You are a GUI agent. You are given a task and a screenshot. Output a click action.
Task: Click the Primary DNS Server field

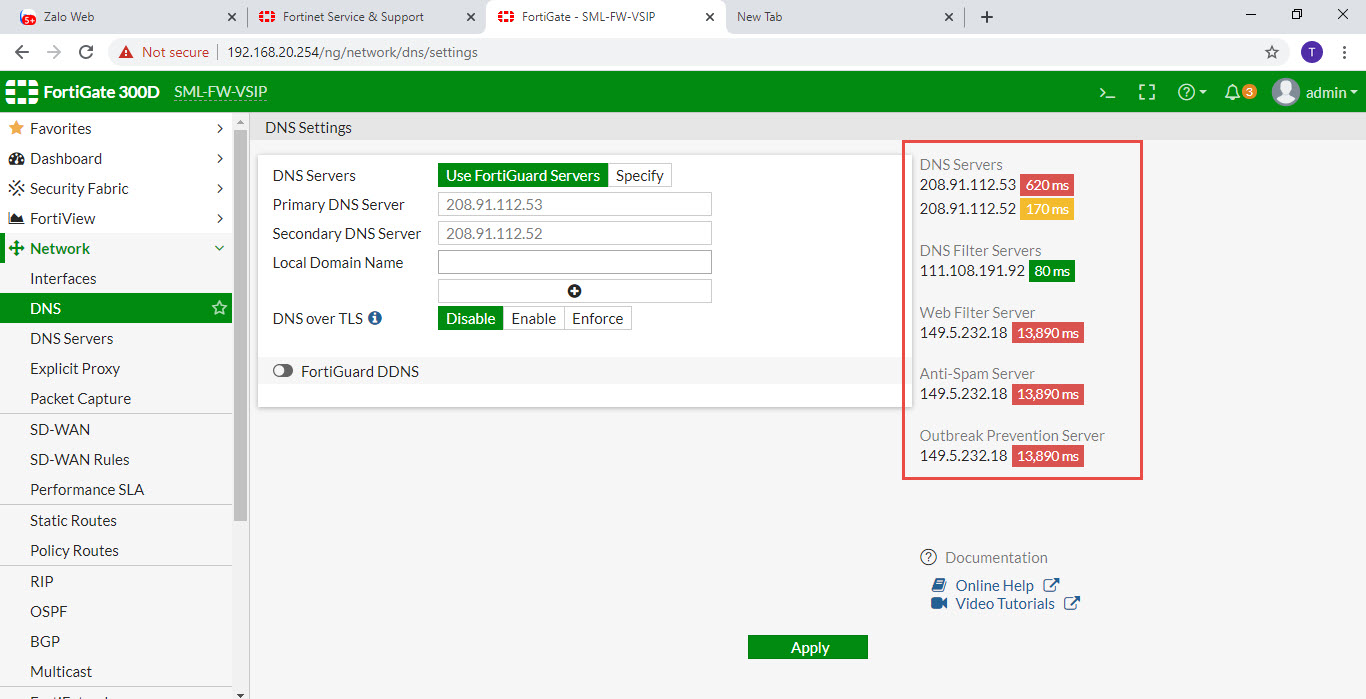click(x=575, y=204)
